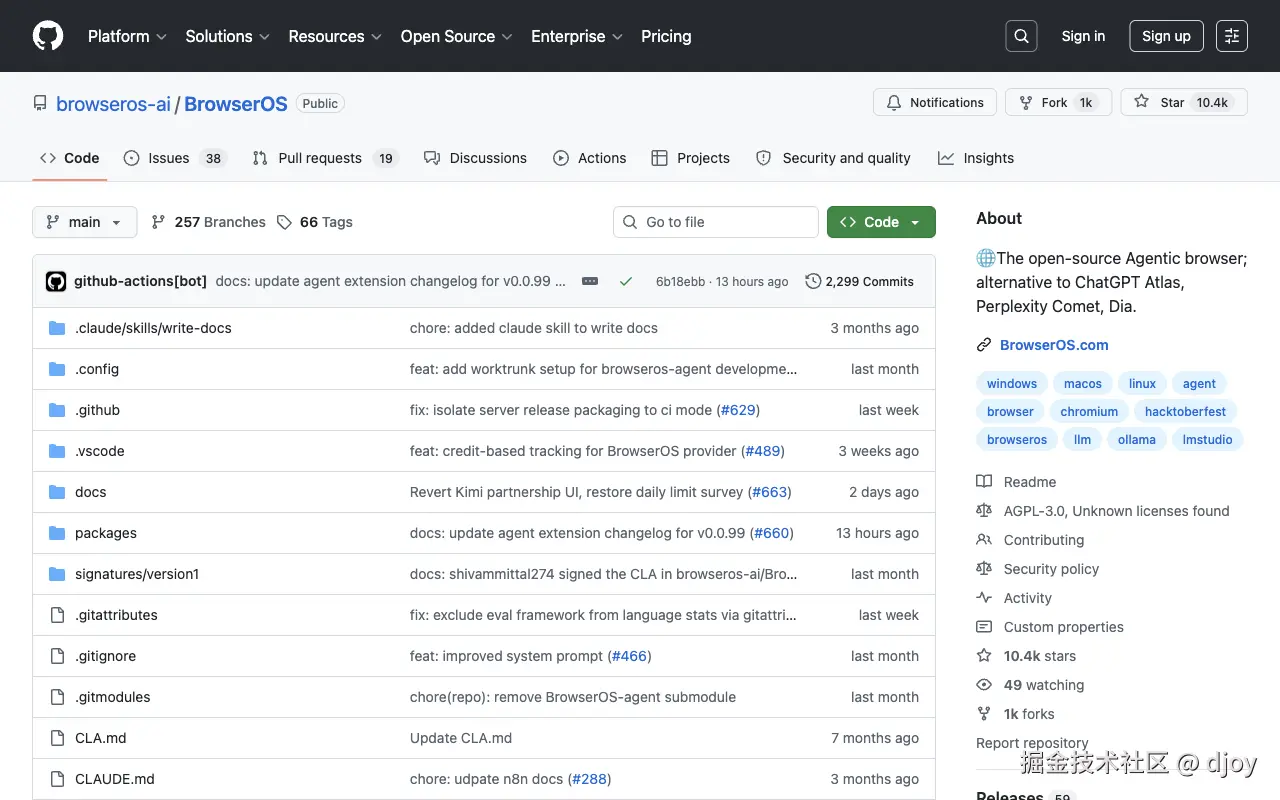Click the commit details ellipsis icon

click(x=590, y=281)
